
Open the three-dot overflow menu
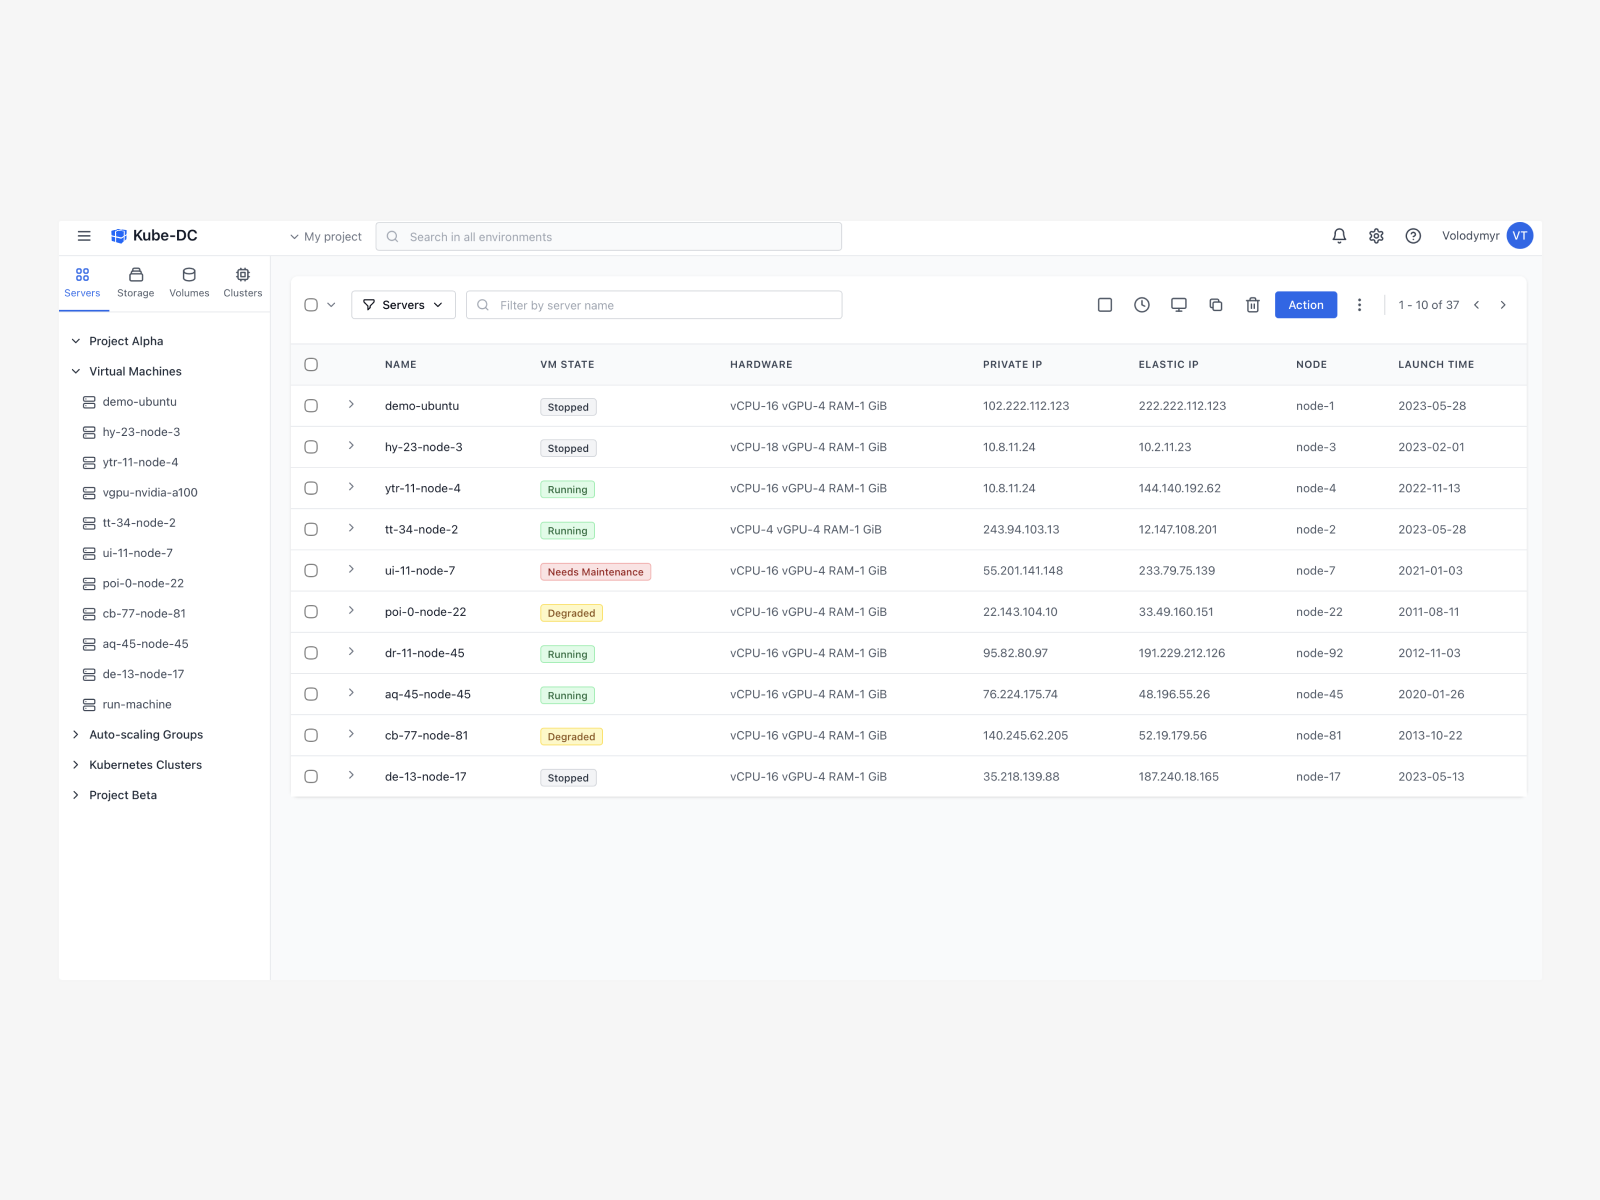pos(1359,304)
